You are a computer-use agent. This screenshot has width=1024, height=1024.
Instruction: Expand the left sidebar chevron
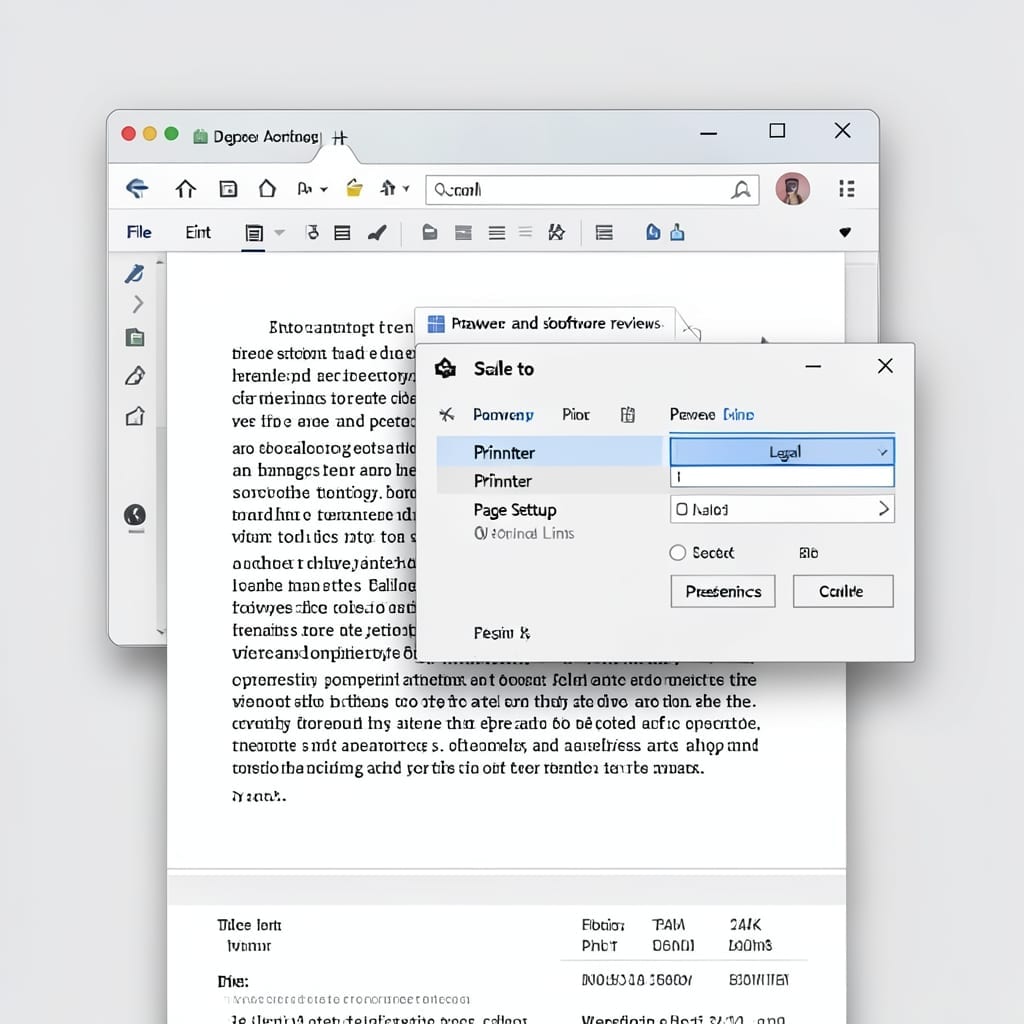[x=138, y=304]
